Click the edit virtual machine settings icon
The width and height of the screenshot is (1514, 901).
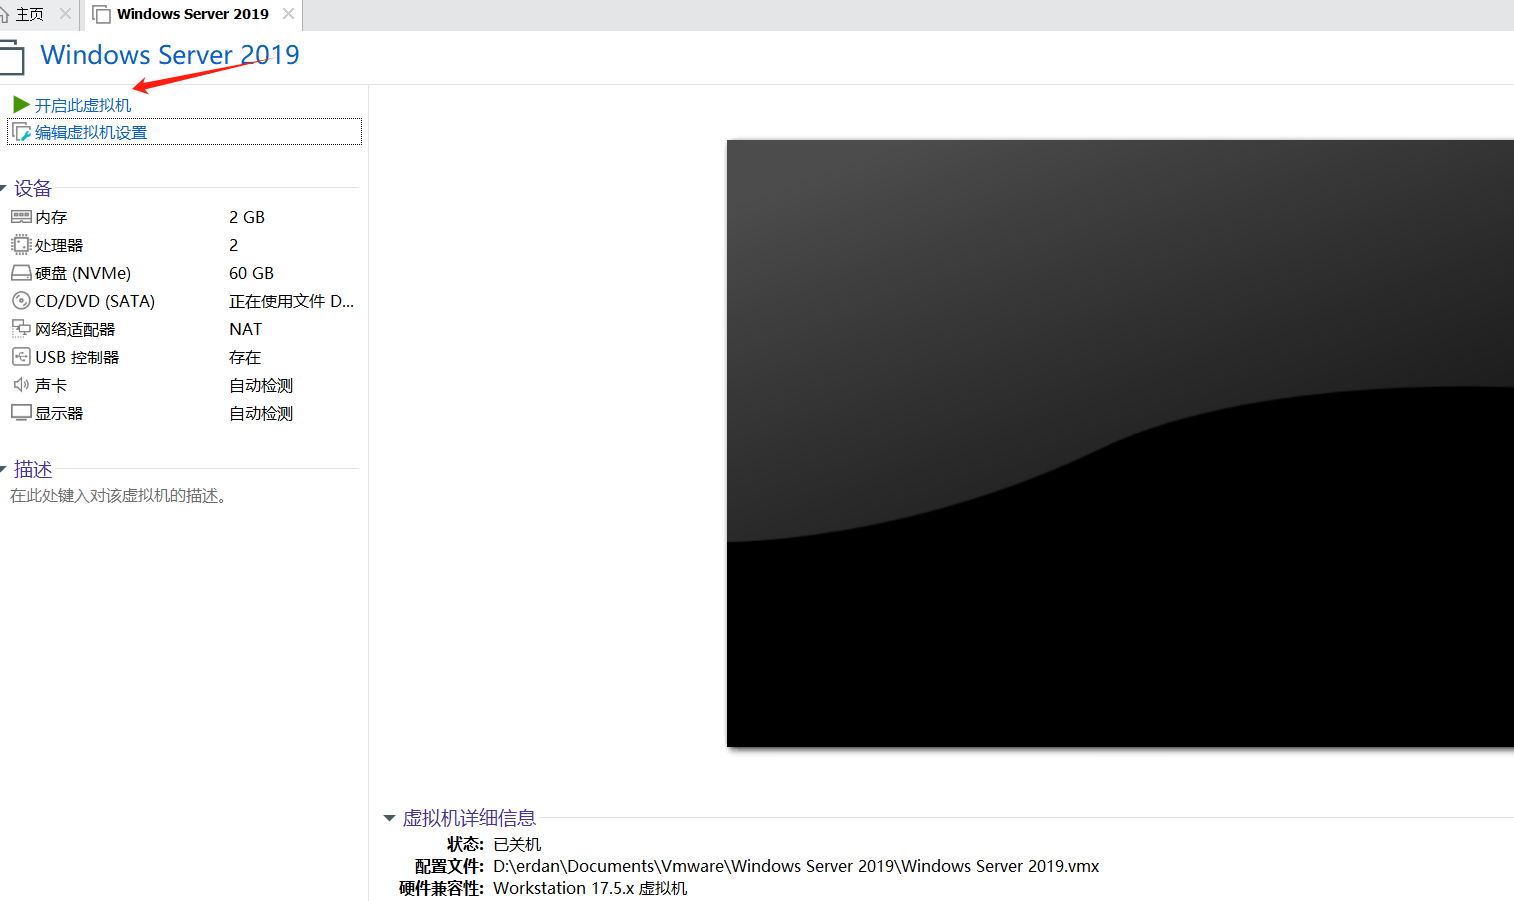[x=21, y=132]
